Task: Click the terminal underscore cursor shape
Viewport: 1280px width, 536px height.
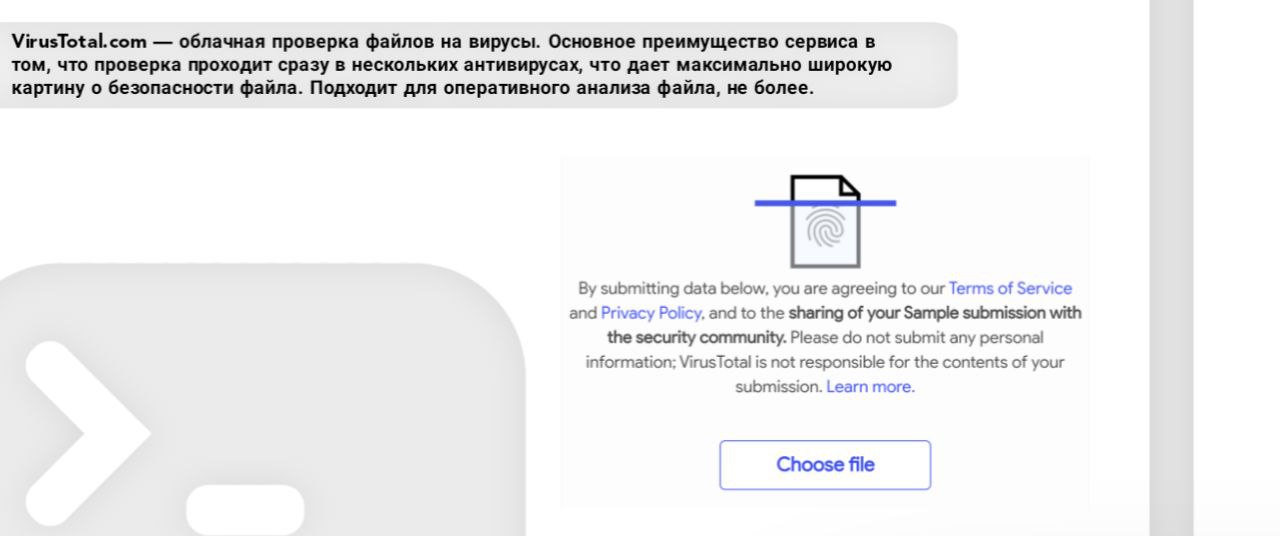Action: pos(245,508)
